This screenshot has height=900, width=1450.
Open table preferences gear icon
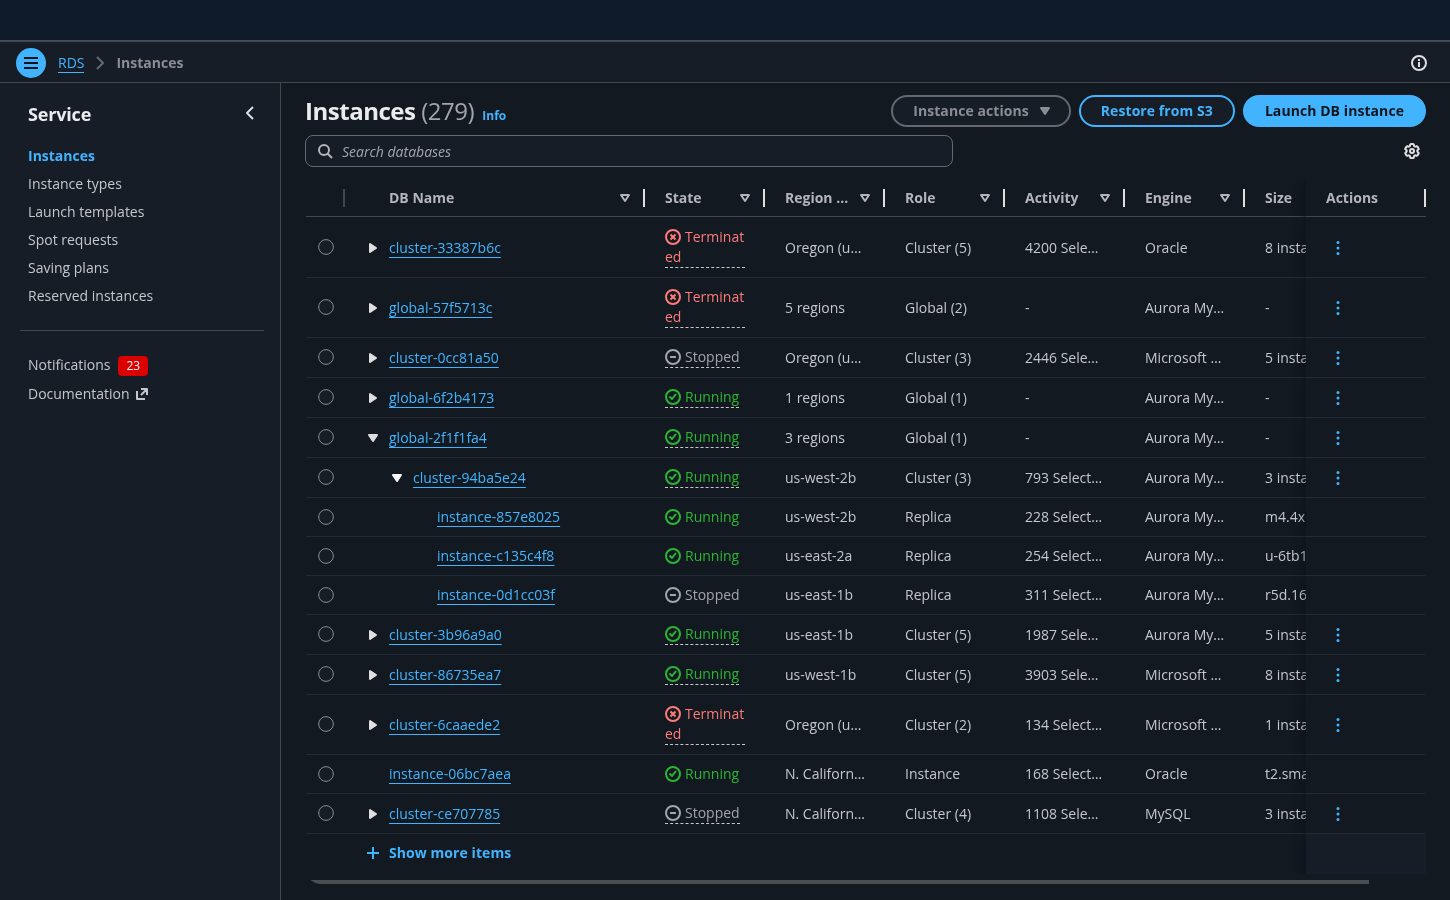[x=1411, y=151]
